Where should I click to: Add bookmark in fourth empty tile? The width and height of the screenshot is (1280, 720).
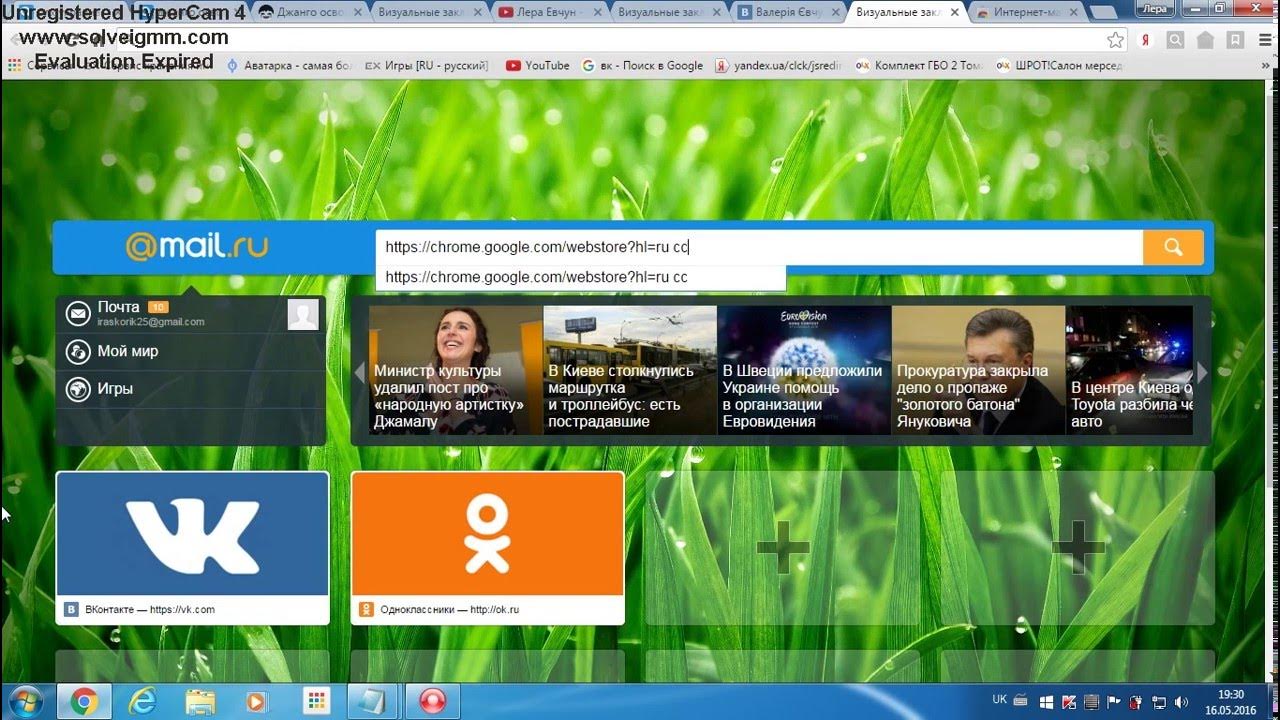pyautogui.click(x=1078, y=547)
